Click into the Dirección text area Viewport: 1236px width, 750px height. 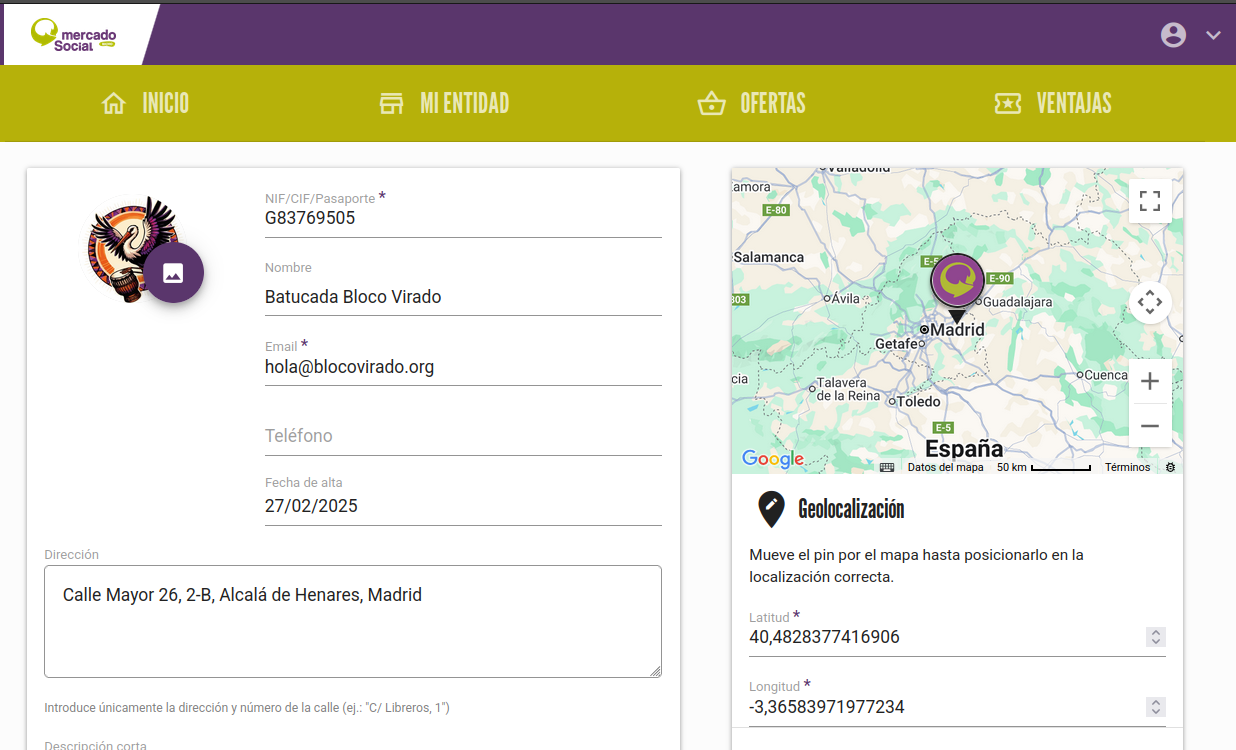point(352,621)
